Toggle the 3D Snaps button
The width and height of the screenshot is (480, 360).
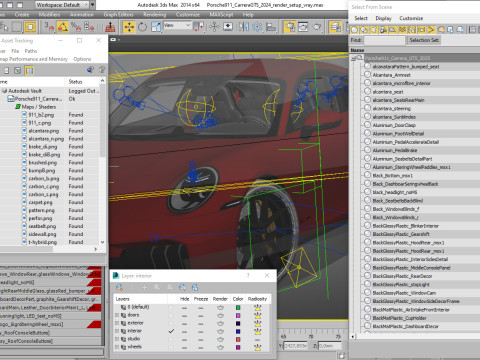(x=49, y=27)
